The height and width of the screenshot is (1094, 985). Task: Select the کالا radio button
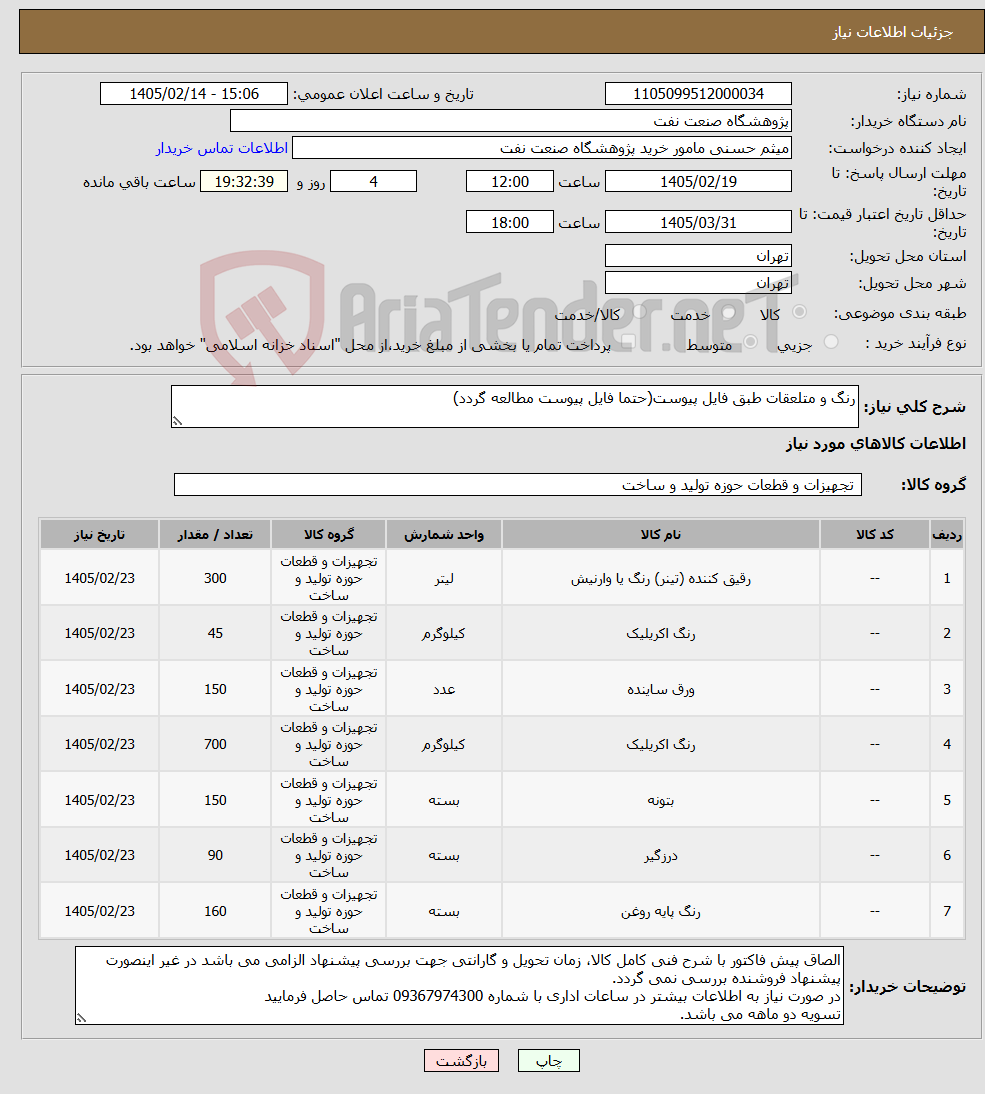(799, 312)
